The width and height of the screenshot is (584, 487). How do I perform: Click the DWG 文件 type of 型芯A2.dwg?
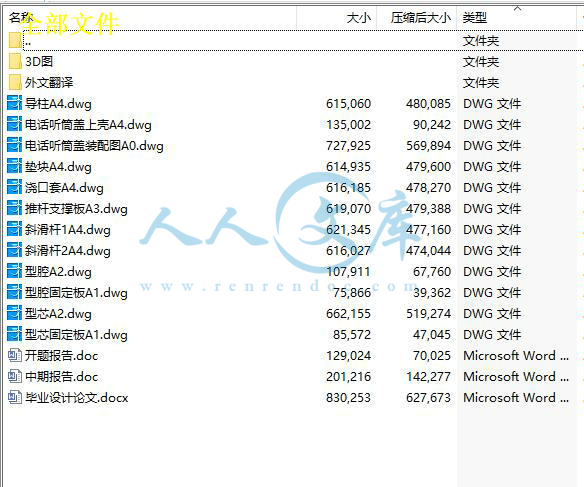[x=492, y=313]
